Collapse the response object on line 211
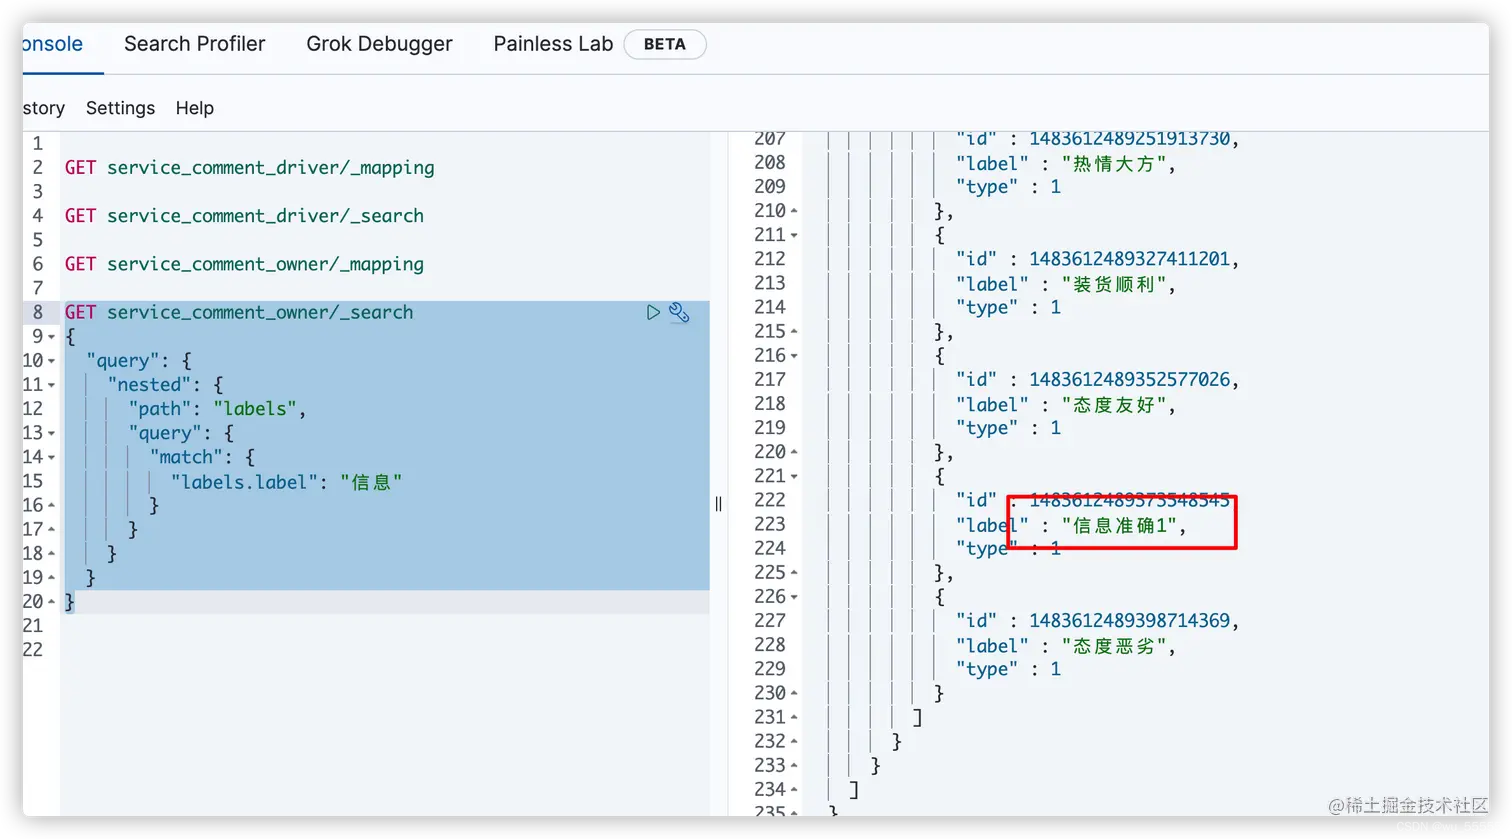Image resolution: width=1512 pixels, height=839 pixels. (x=794, y=235)
